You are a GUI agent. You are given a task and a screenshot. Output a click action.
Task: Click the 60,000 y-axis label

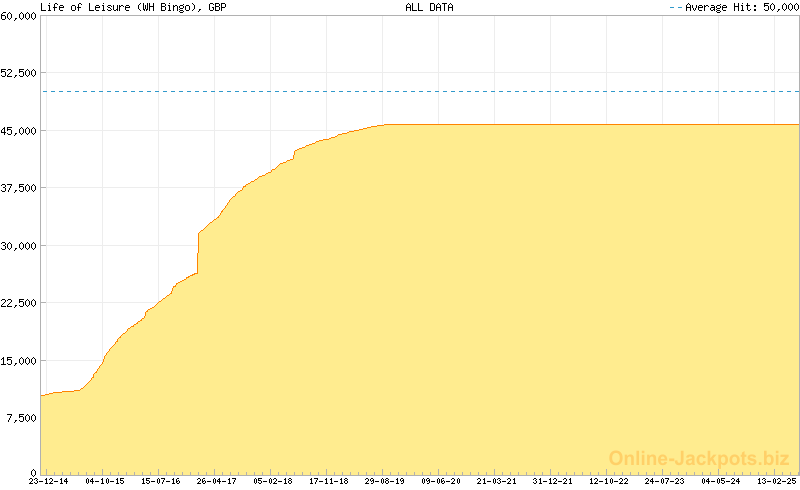click(18, 16)
